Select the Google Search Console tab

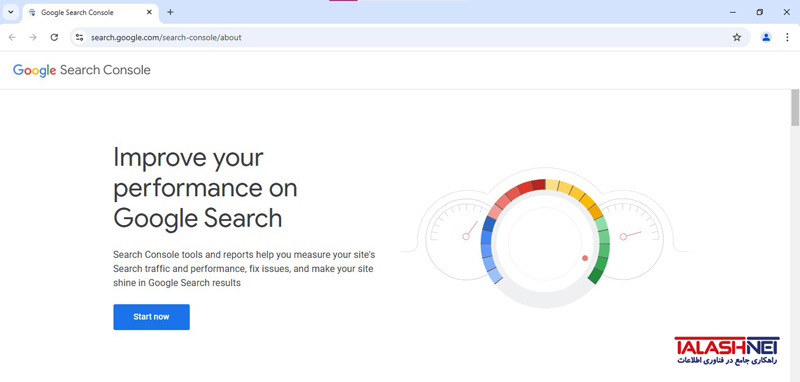pos(91,12)
